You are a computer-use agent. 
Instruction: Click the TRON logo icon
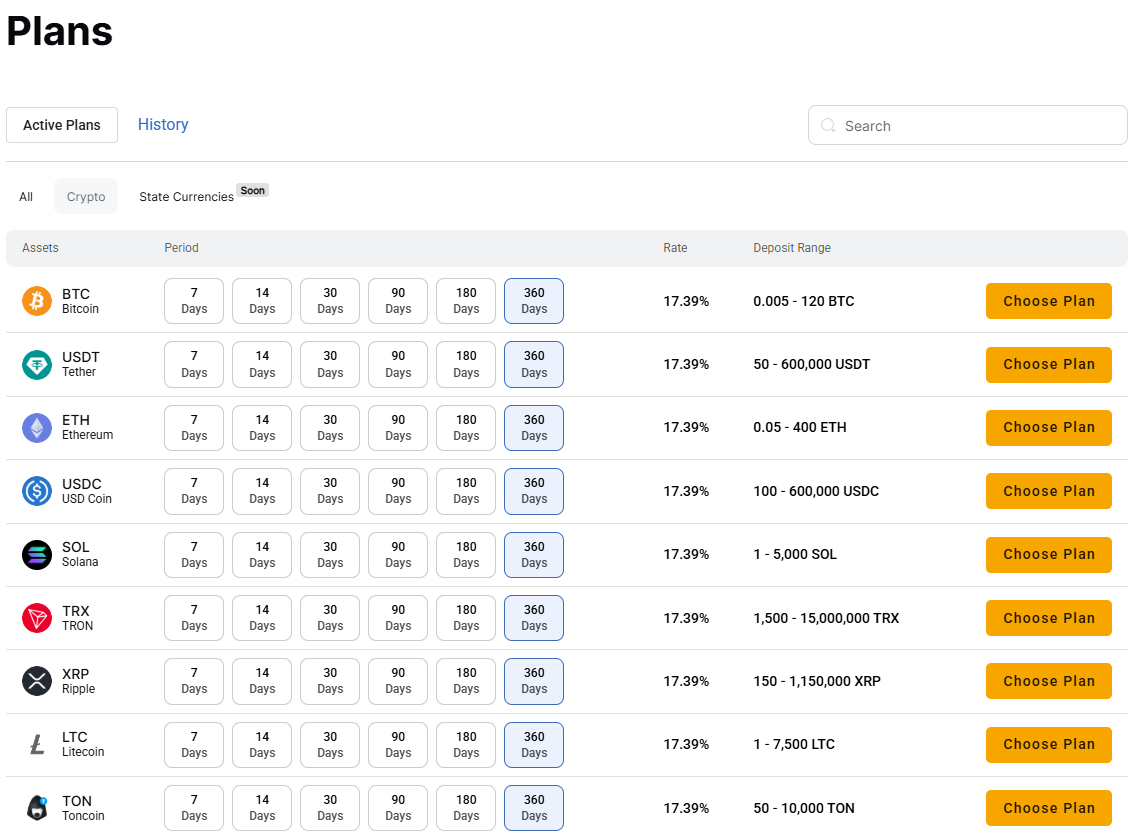37,618
